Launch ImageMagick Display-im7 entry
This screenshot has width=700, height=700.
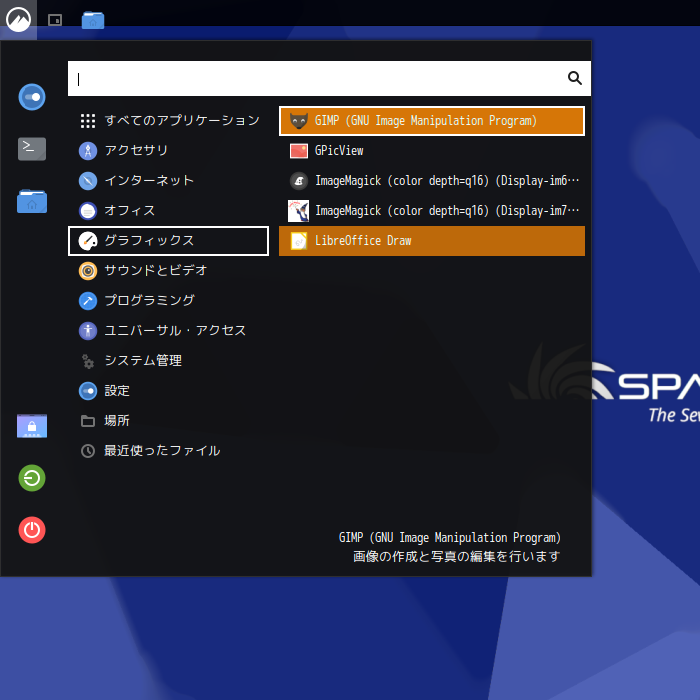coord(432,211)
